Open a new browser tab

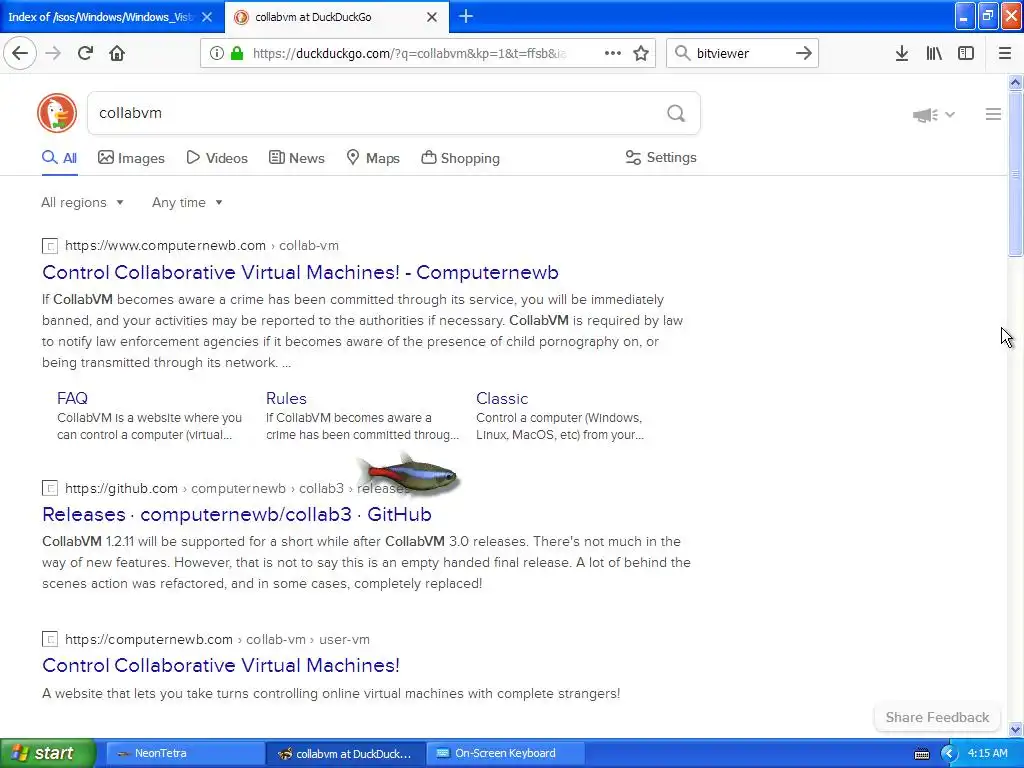(466, 16)
